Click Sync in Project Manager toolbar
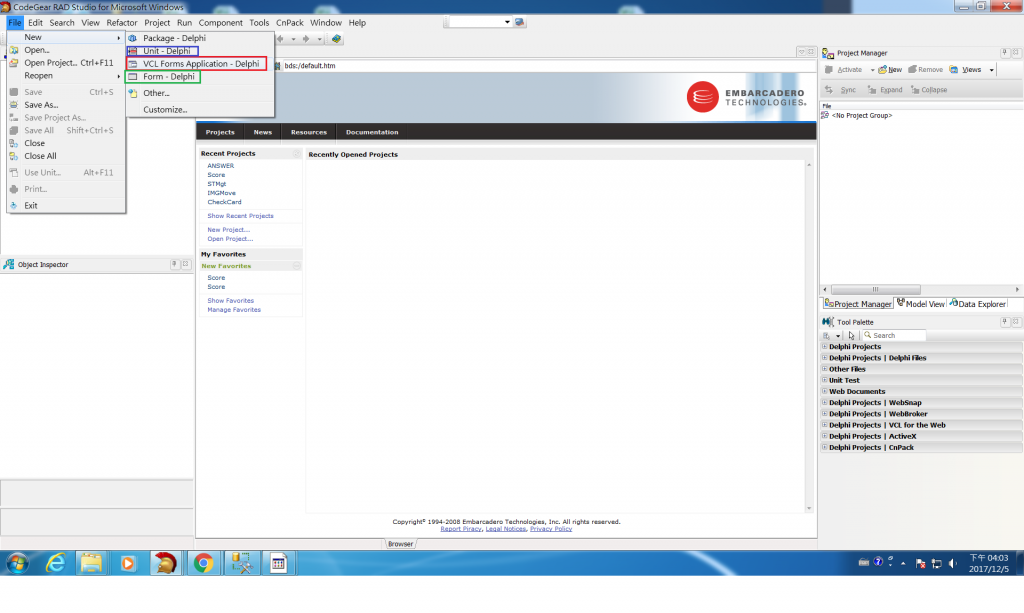The image size is (1024, 613). click(840, 90)
